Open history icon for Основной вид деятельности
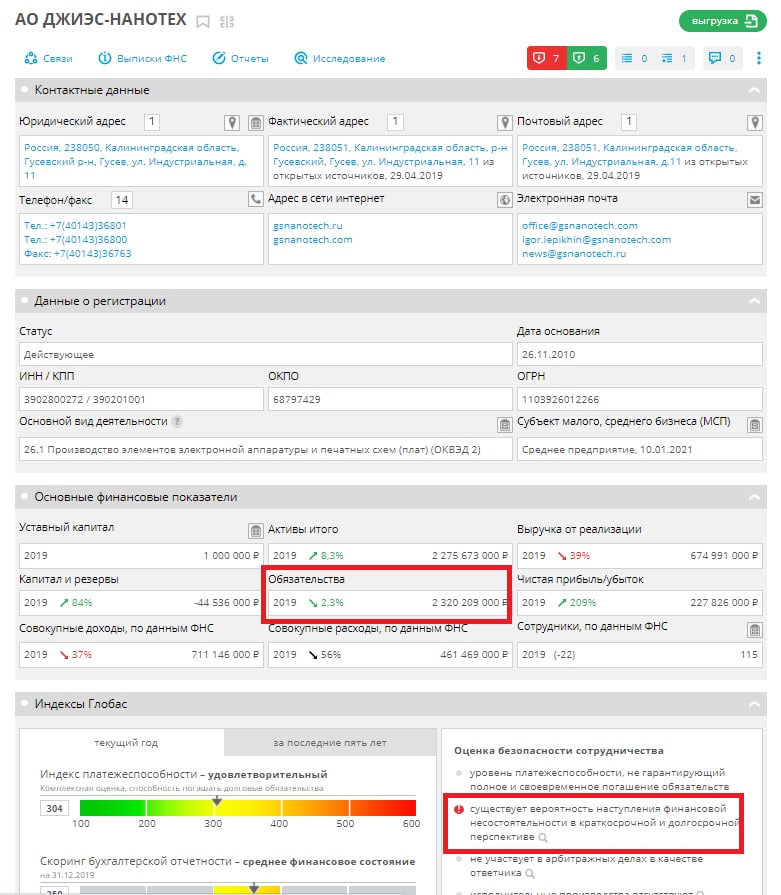The width and height of the screenshot is (781, 895). 505,425
